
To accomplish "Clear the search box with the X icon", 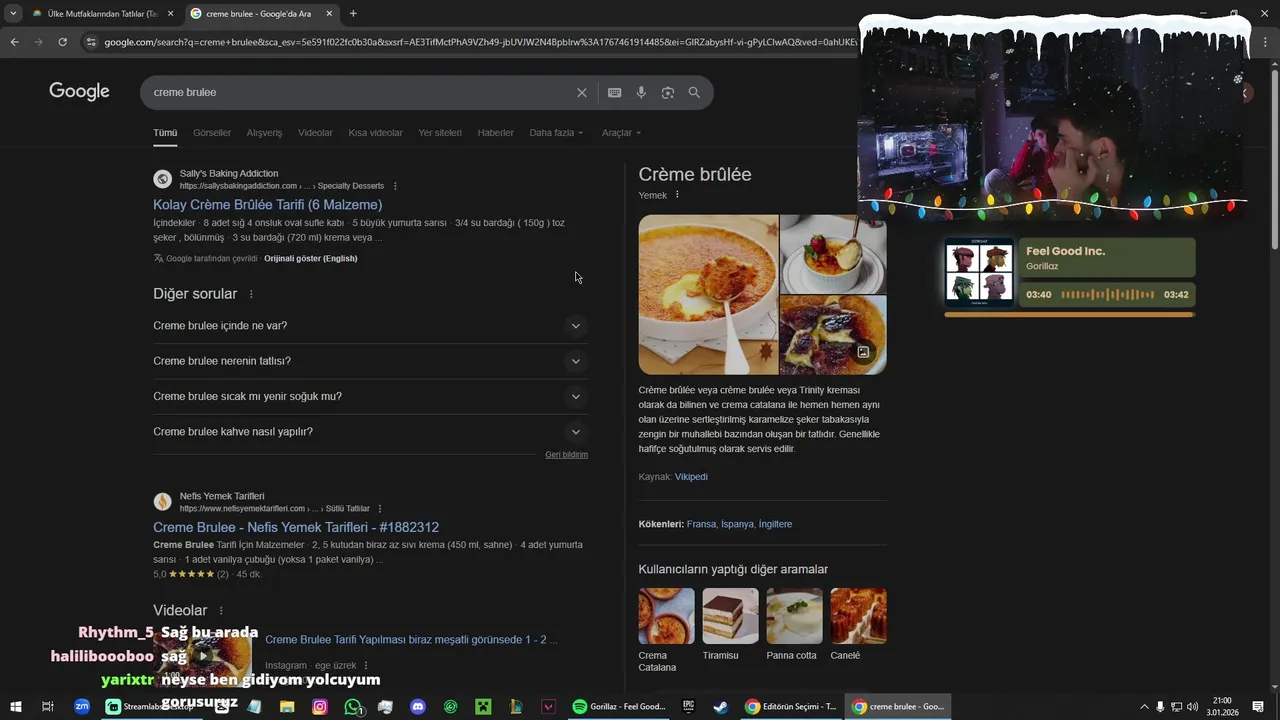I will 582,92.
